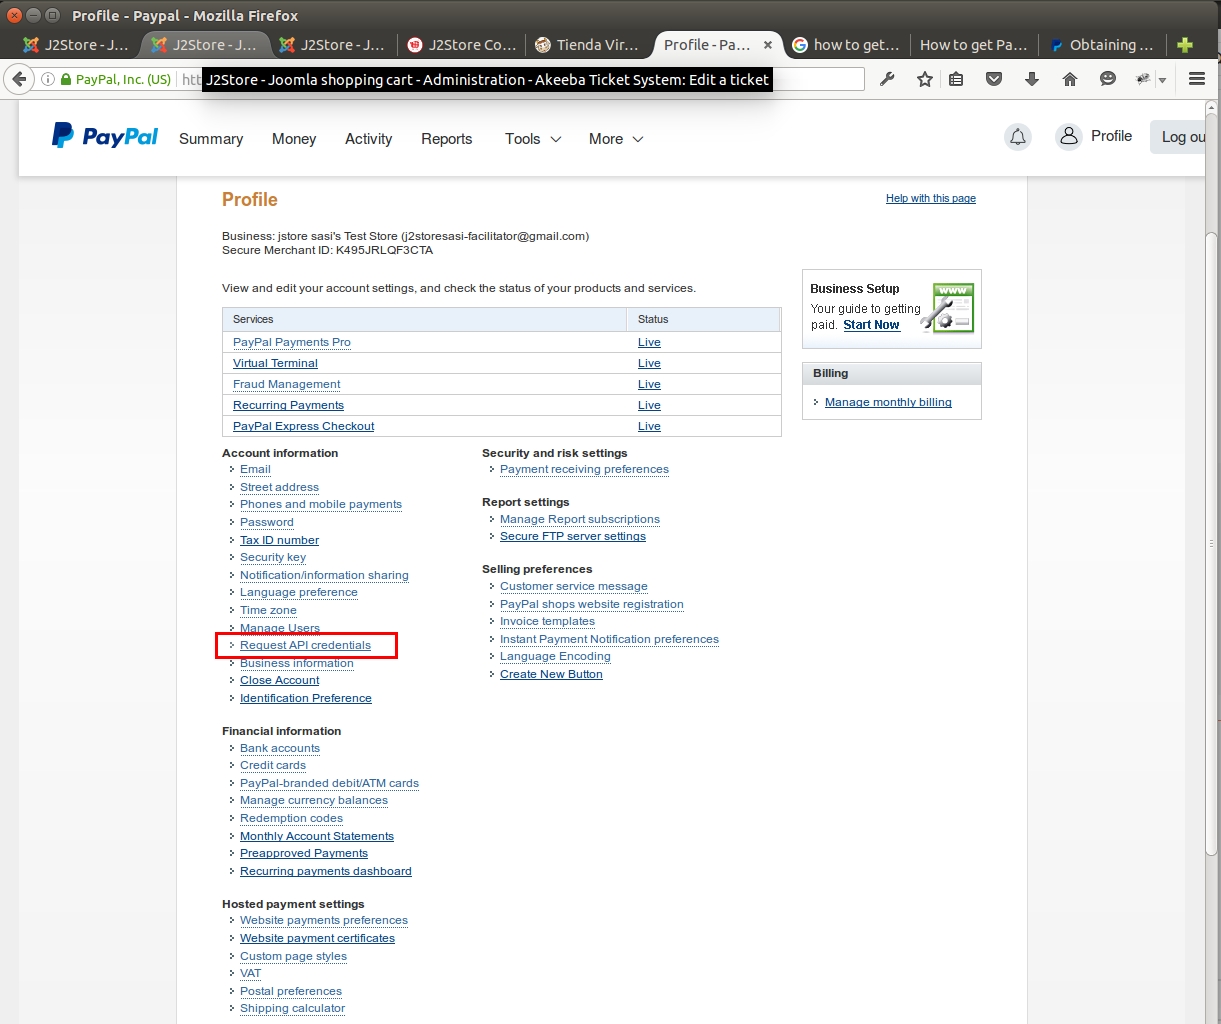This screenshot has height=1024, width=1221.
Task: Click the Pocket save icon in toolbar
Action: pos(994,79)
